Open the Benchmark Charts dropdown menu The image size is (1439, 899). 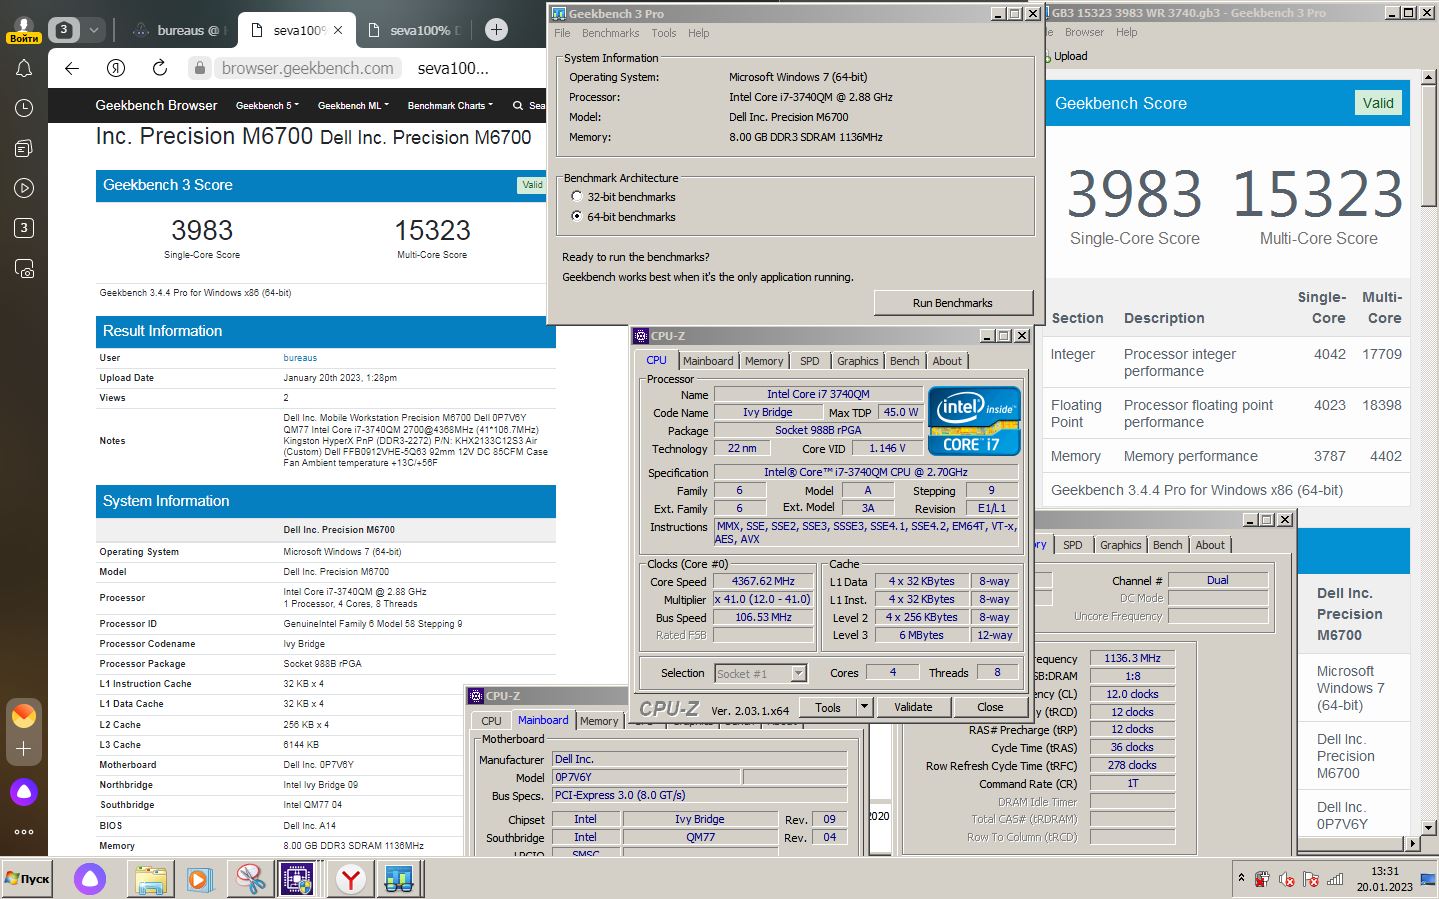[450, 105]
